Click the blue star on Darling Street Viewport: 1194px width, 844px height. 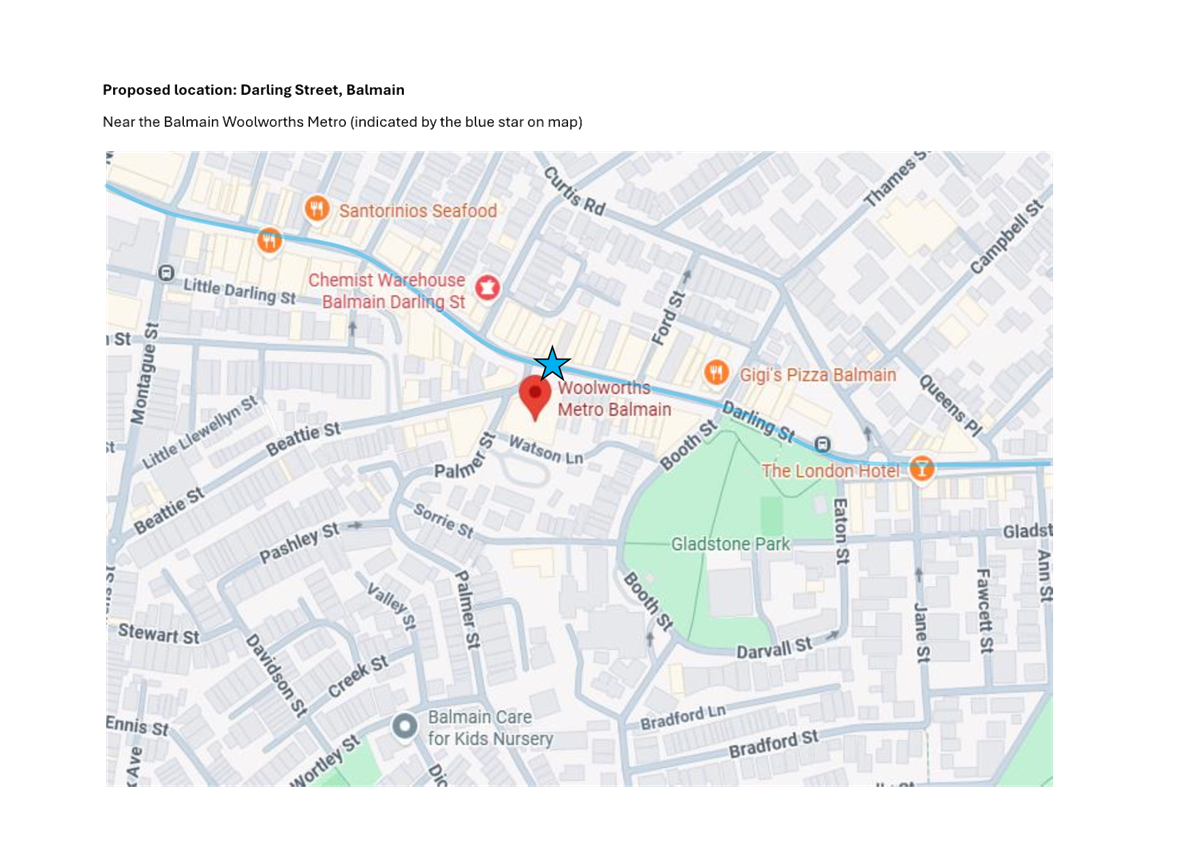552,364
